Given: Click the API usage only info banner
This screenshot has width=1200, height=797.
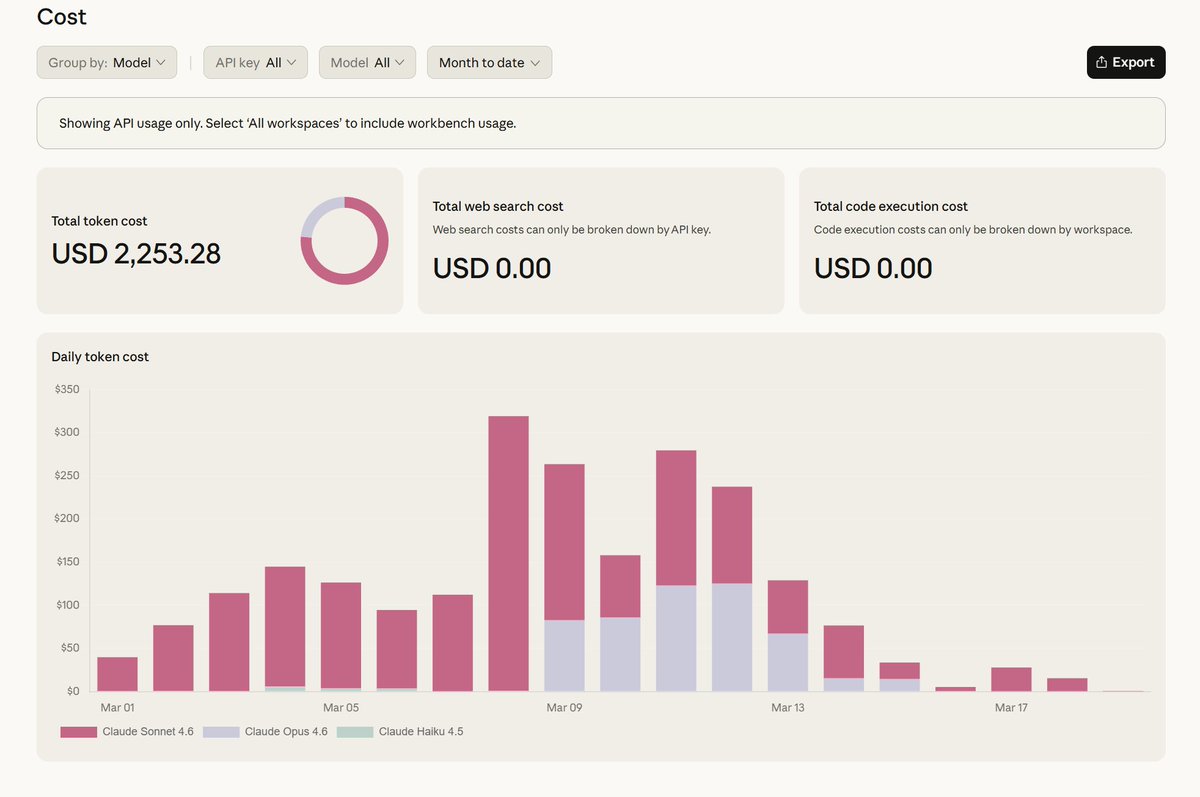Looking at the screenshot, I should [x=600, y=123].
